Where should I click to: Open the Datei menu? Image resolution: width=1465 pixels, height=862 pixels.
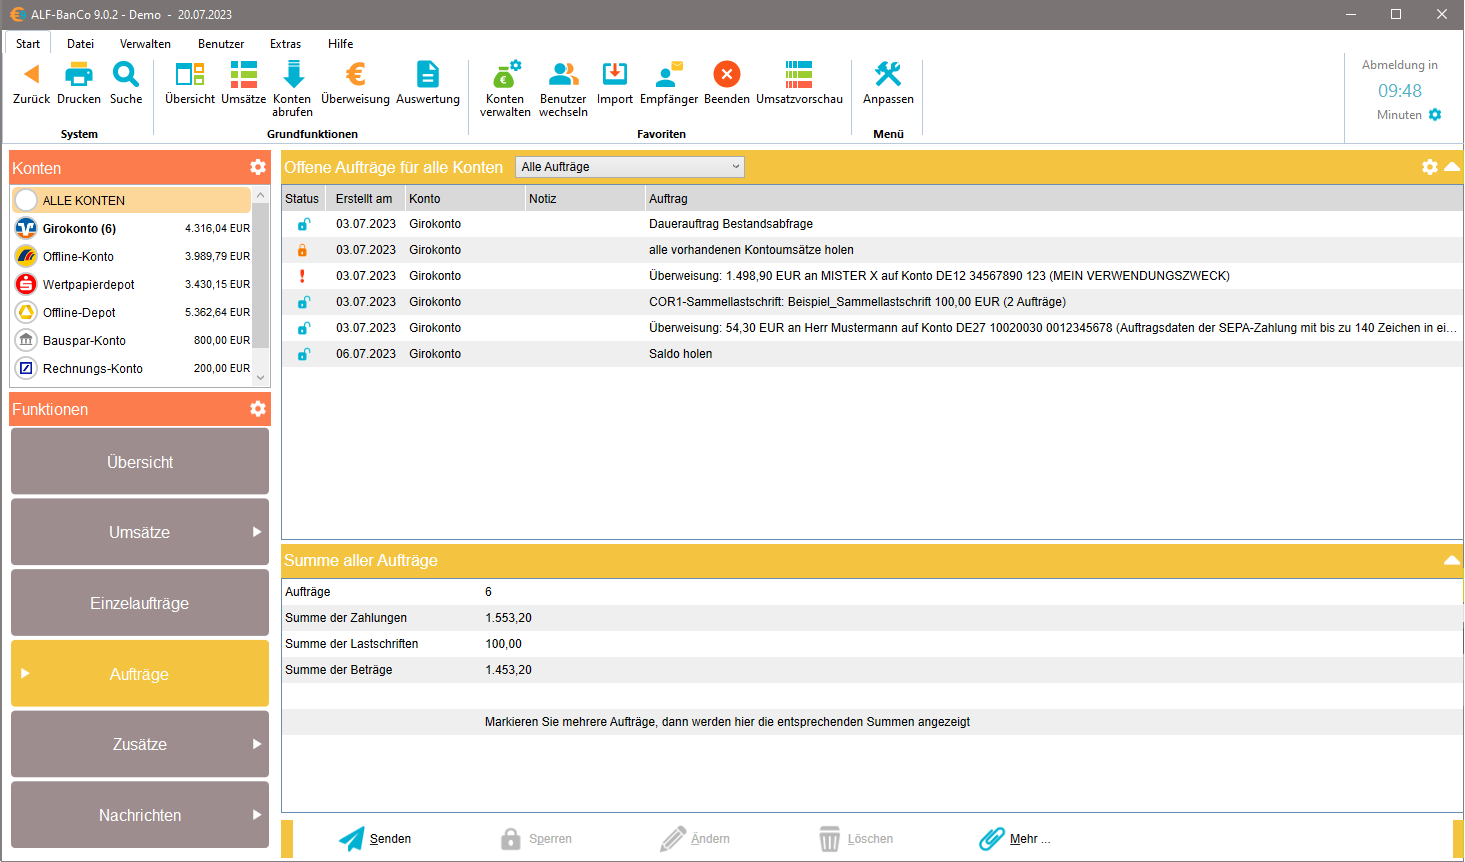(x=81, y=44)
